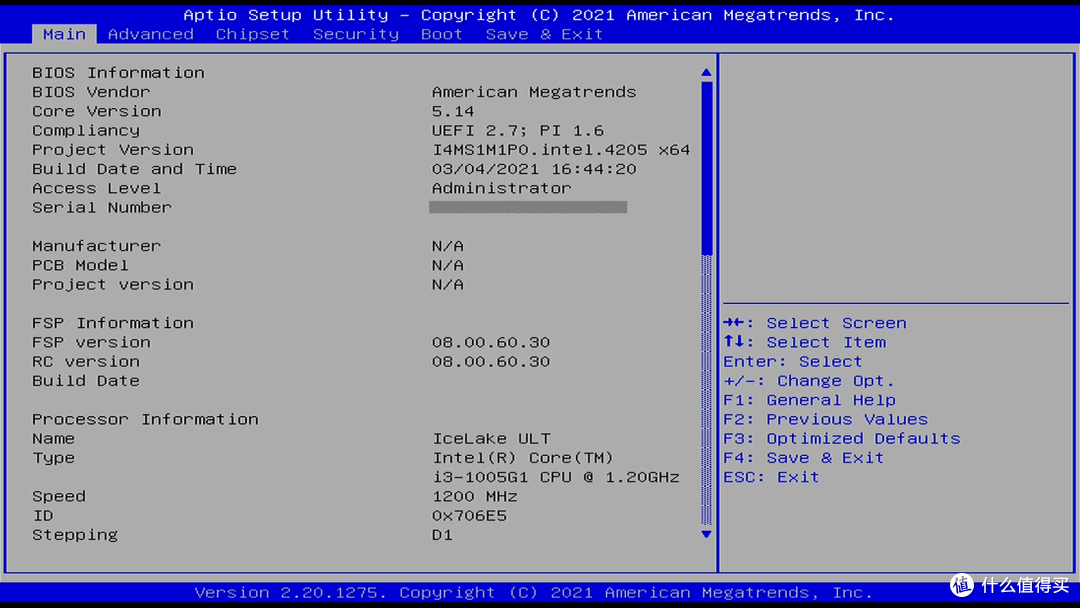Click processor Type Intel(R) Core(TM) value
This screenshot has width=1080, height=608.
(x=523, y=458)
